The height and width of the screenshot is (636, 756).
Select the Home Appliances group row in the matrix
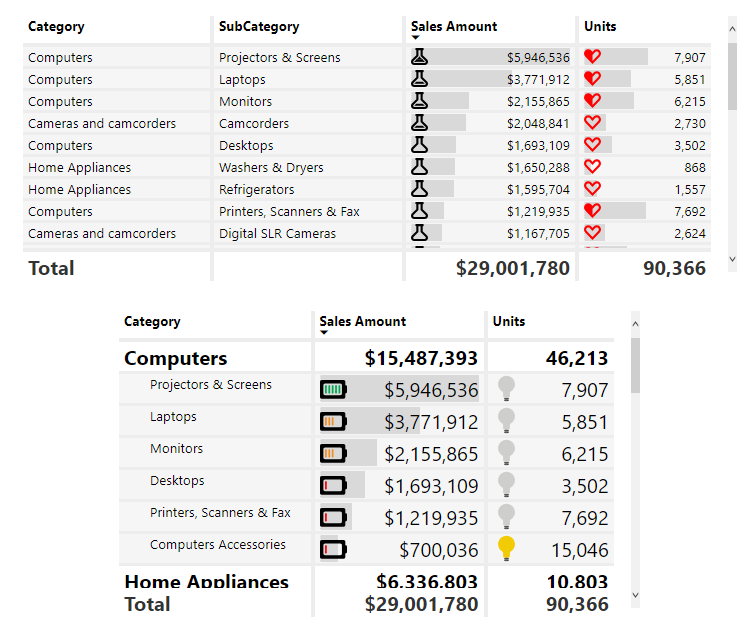pos(206,581)
